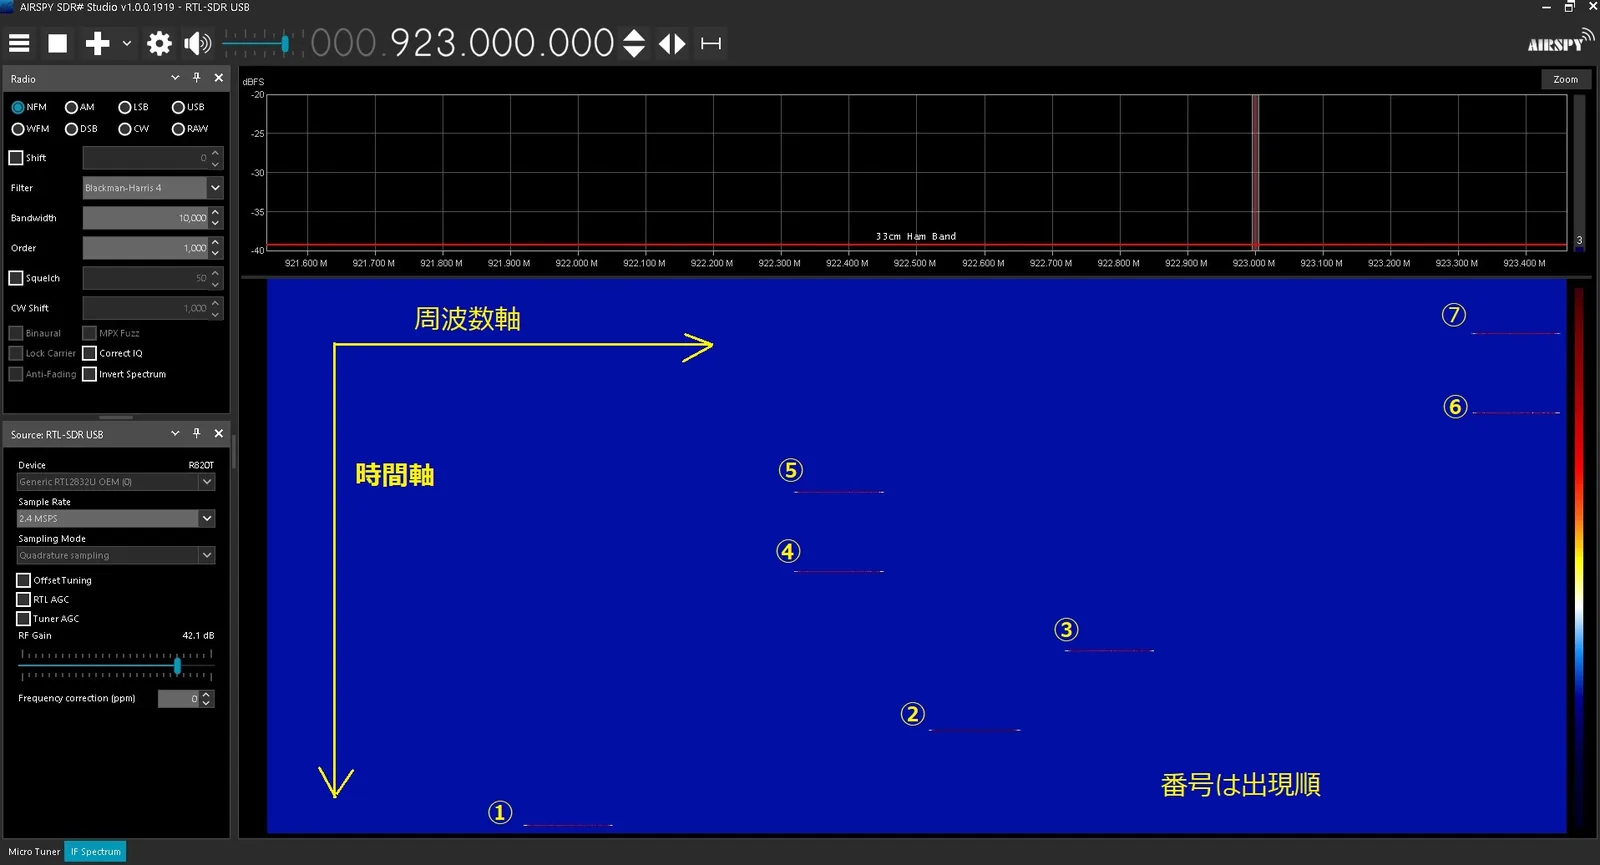This screenshot has width=1600, height=865.
Task: Click the left-right tuning style icon
Action: click(672, 43)
